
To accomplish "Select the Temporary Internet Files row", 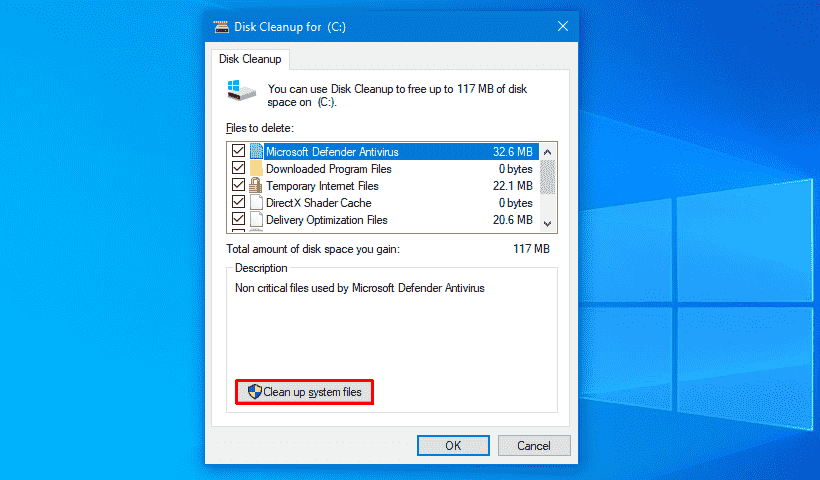I will click(384, 186).
